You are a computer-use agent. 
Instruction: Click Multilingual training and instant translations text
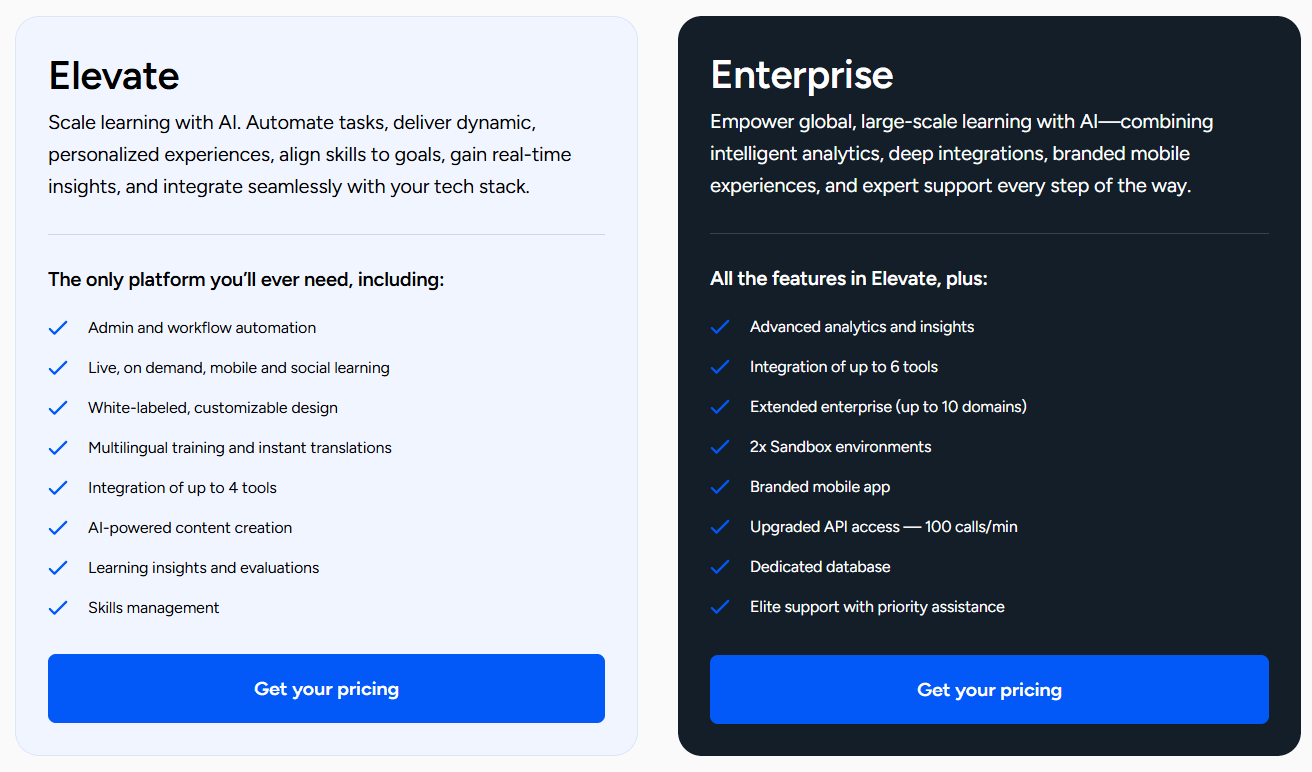click(x=240, y=448)
